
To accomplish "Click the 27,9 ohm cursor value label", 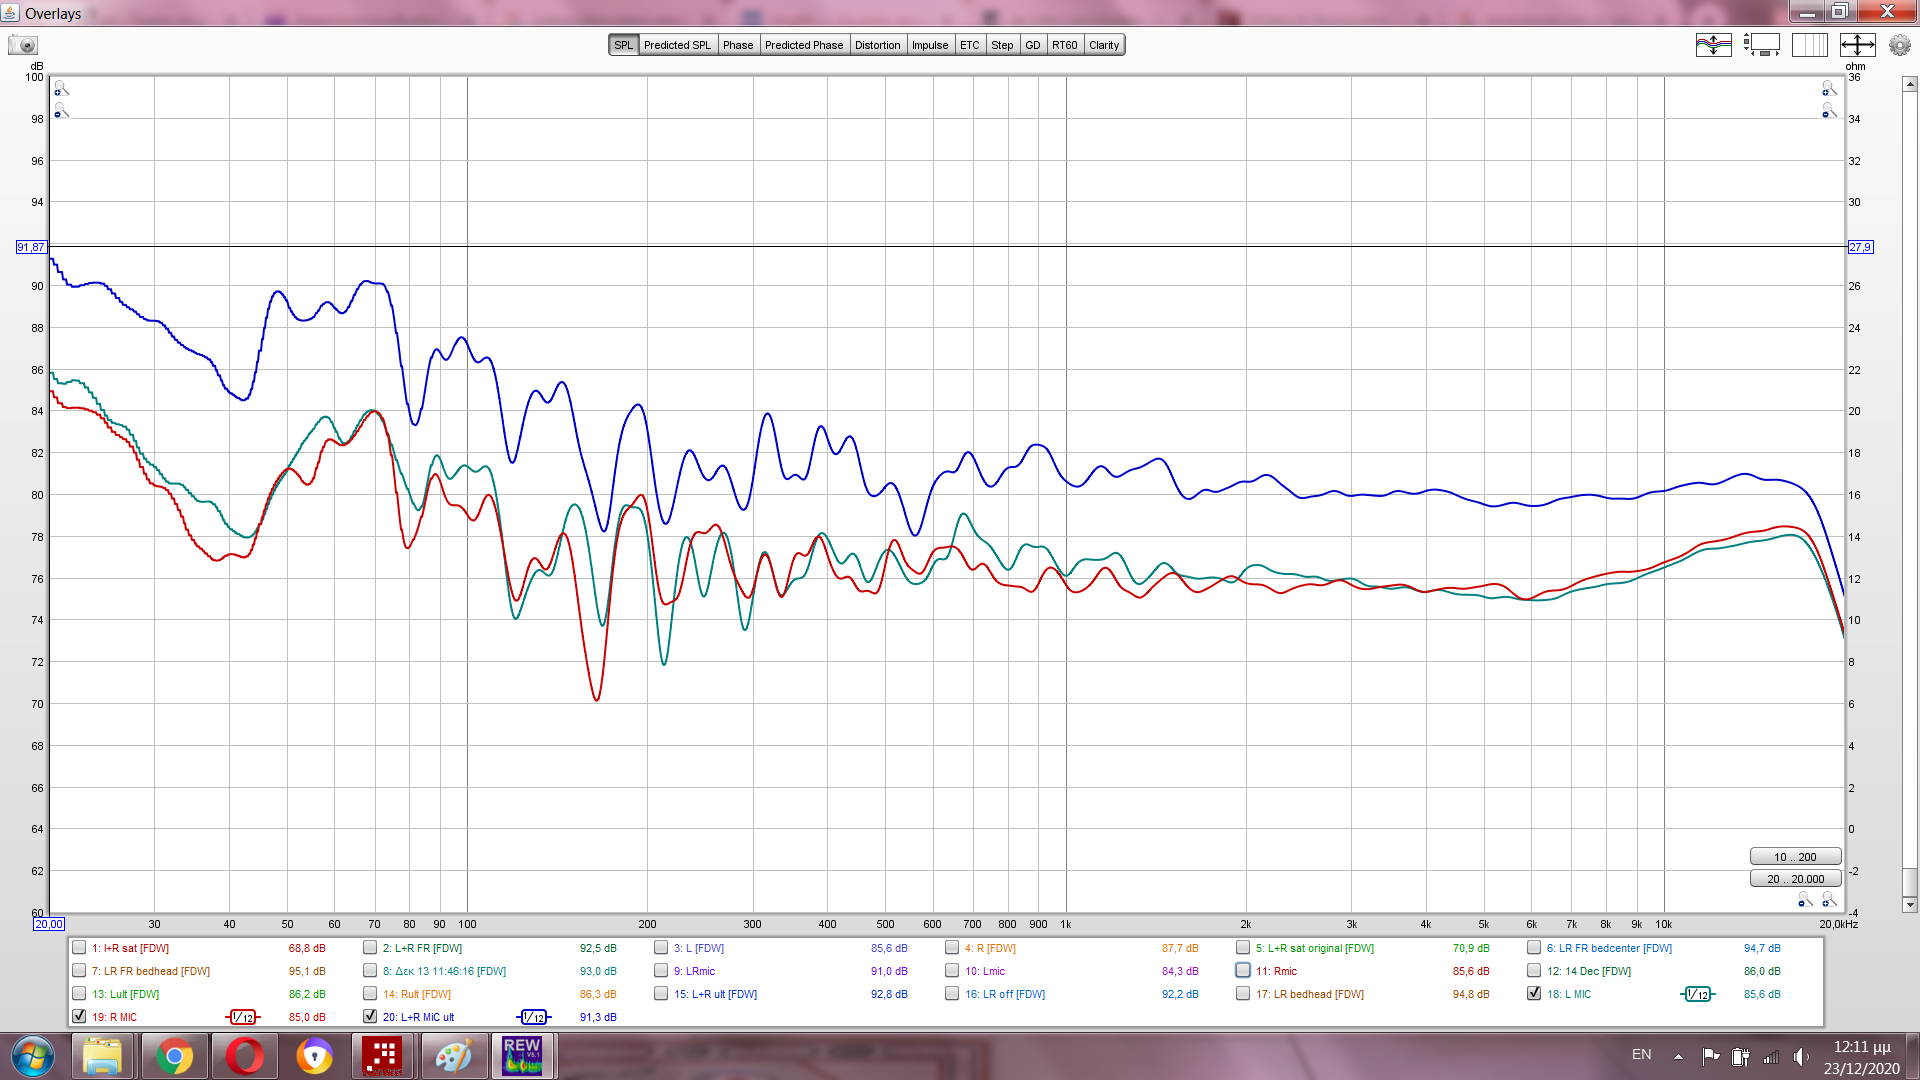I will pos(1860,247).
